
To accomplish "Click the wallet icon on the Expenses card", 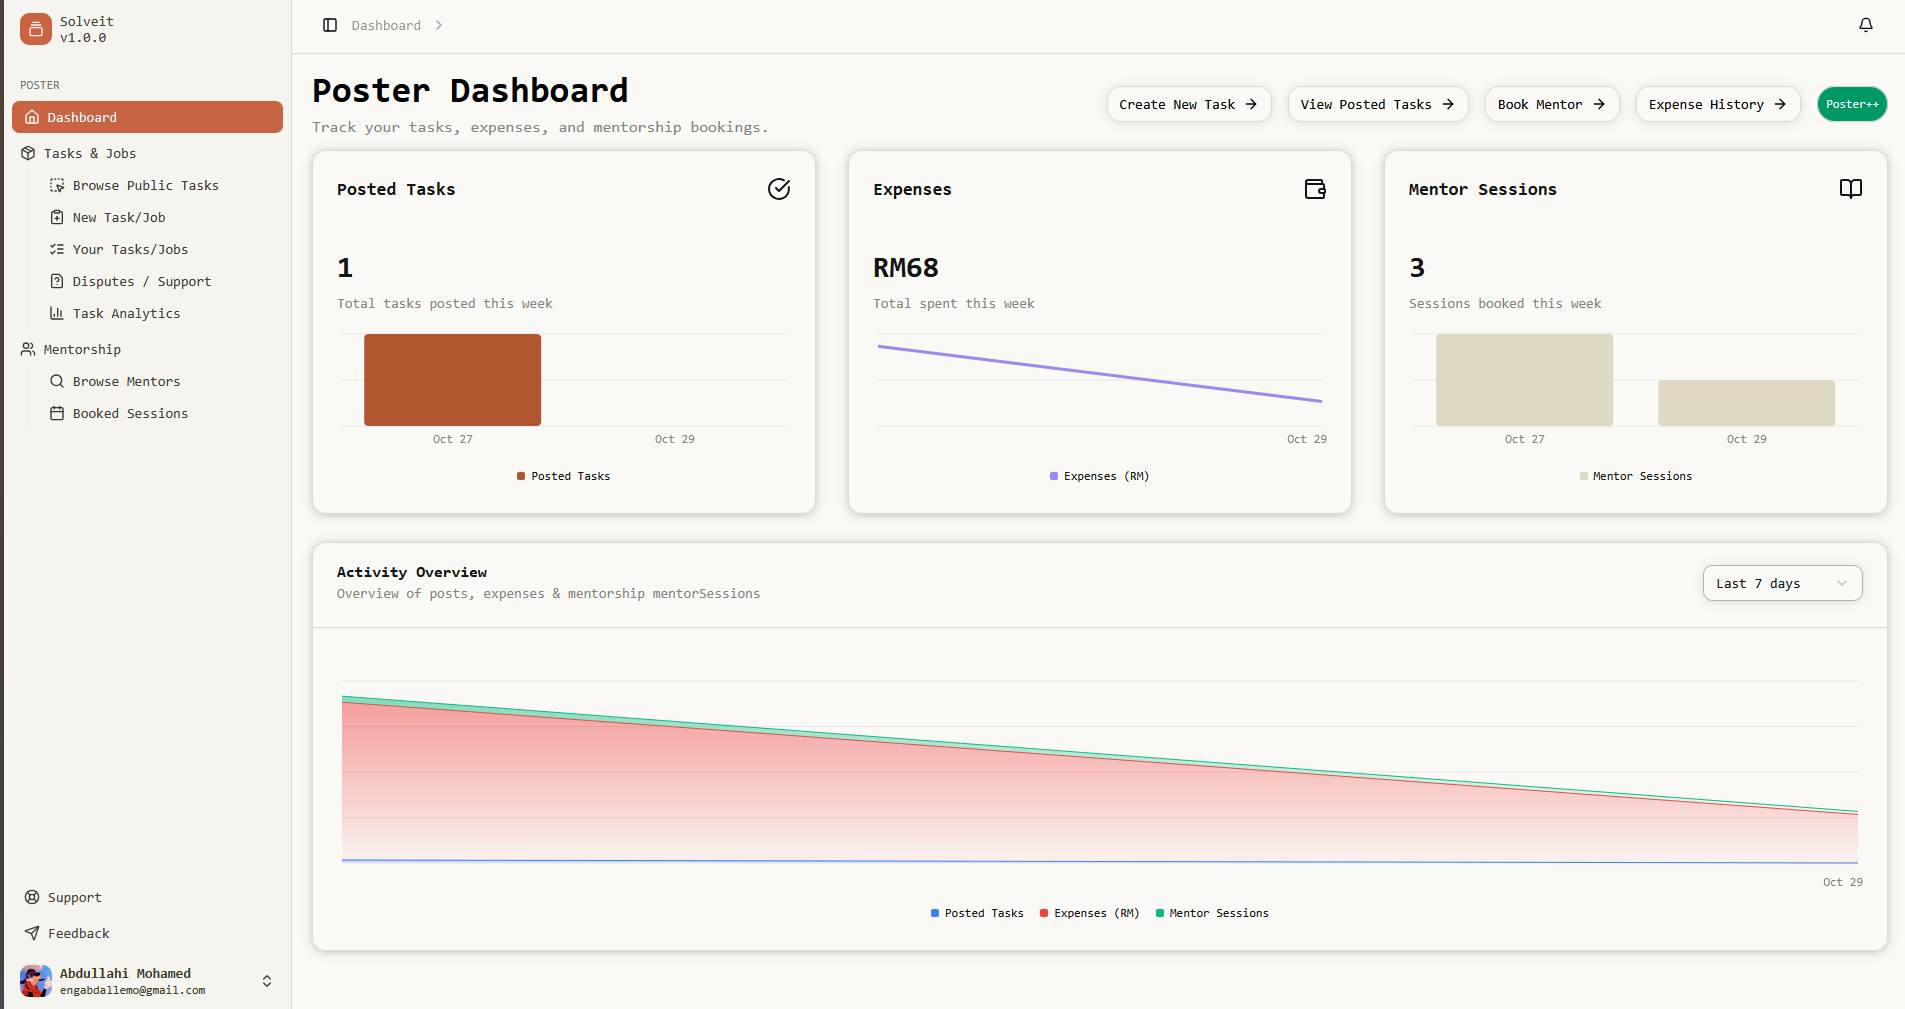I will pos(1314,189).
